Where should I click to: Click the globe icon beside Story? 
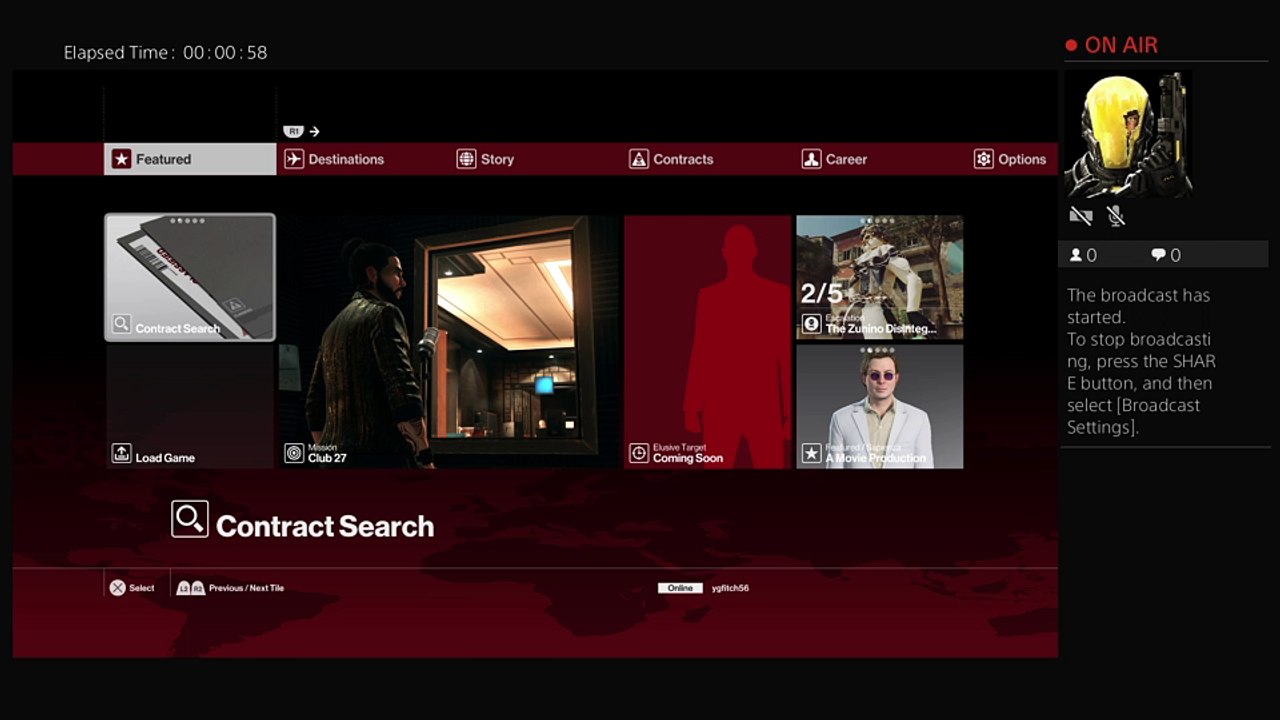point(466,159)
